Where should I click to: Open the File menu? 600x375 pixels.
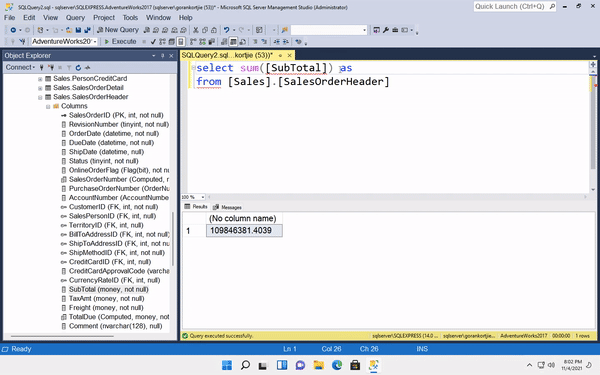click(x=10, y=18)
